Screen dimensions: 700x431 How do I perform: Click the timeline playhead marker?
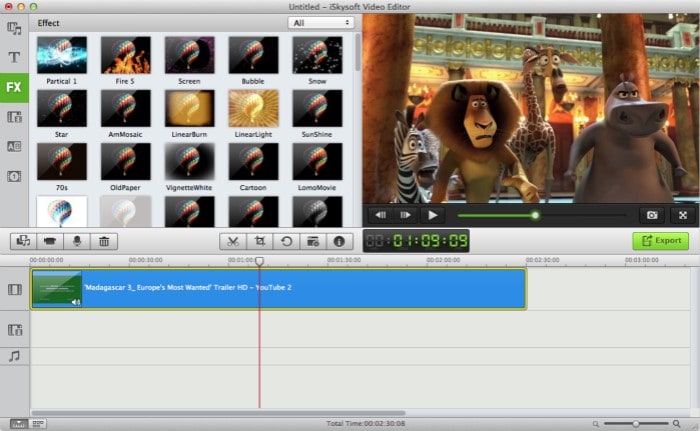(259, 260)
